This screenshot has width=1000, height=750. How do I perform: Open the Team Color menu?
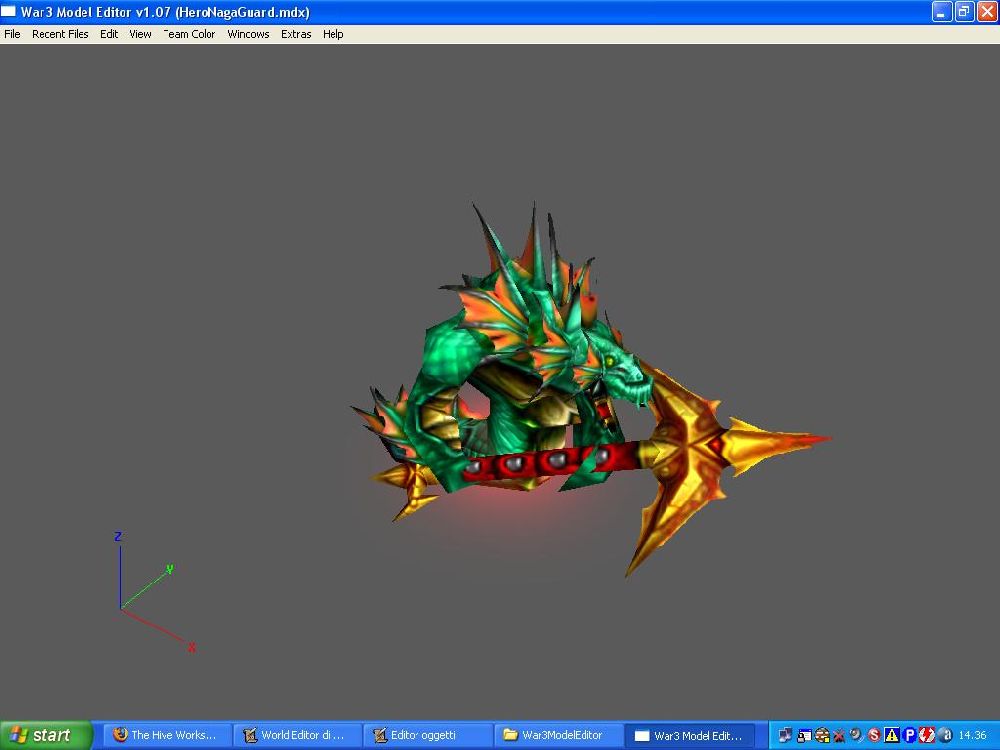click(x=189, y=34)
